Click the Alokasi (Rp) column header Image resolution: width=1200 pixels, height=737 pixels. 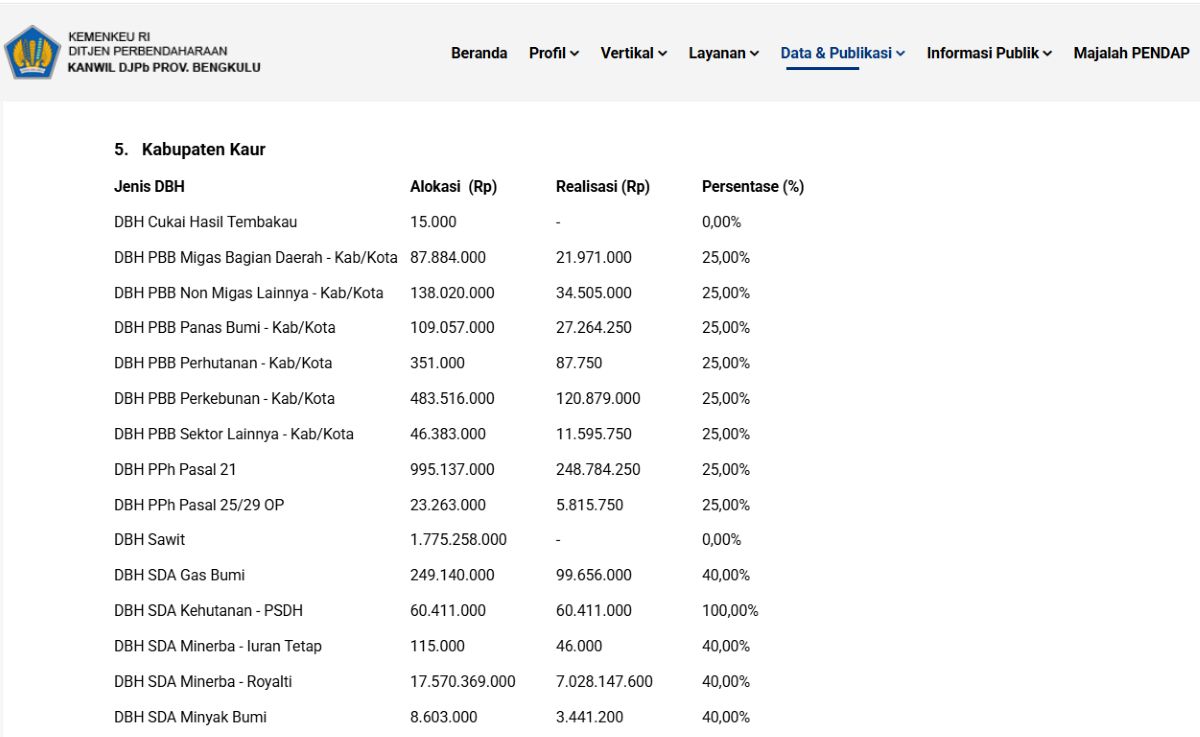click(x=453, y=187)
